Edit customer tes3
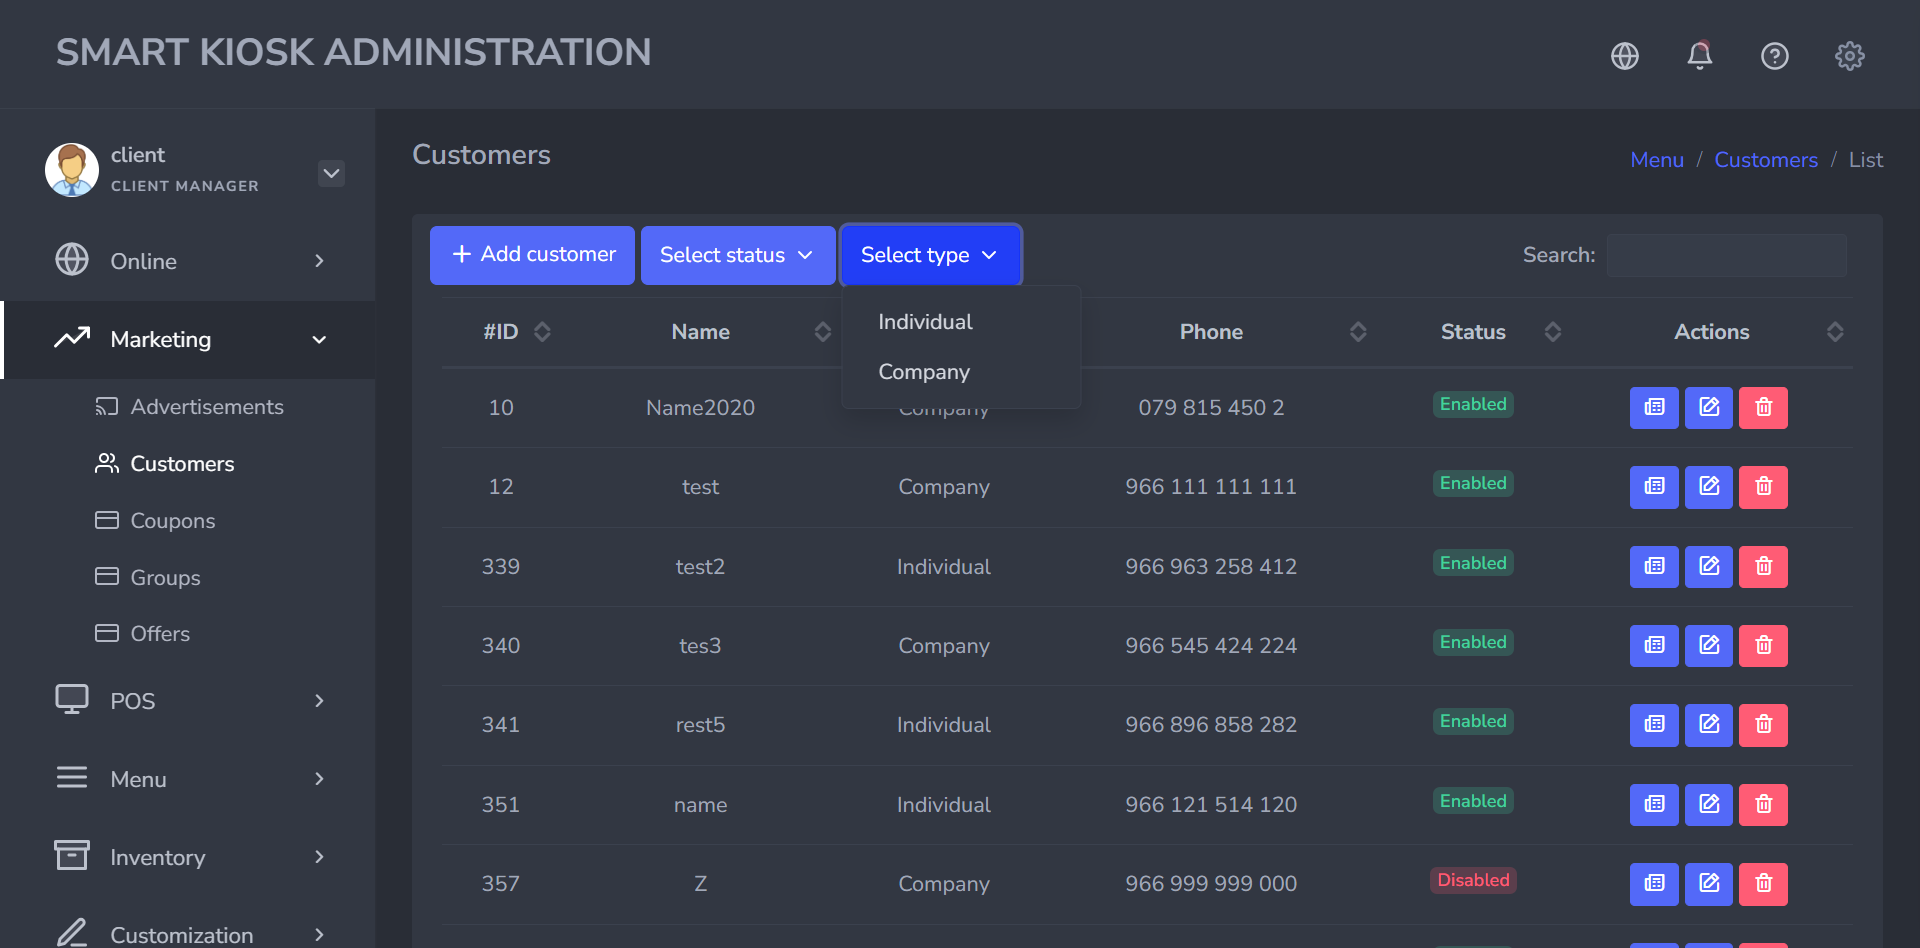 click(x=1709, y=646)
